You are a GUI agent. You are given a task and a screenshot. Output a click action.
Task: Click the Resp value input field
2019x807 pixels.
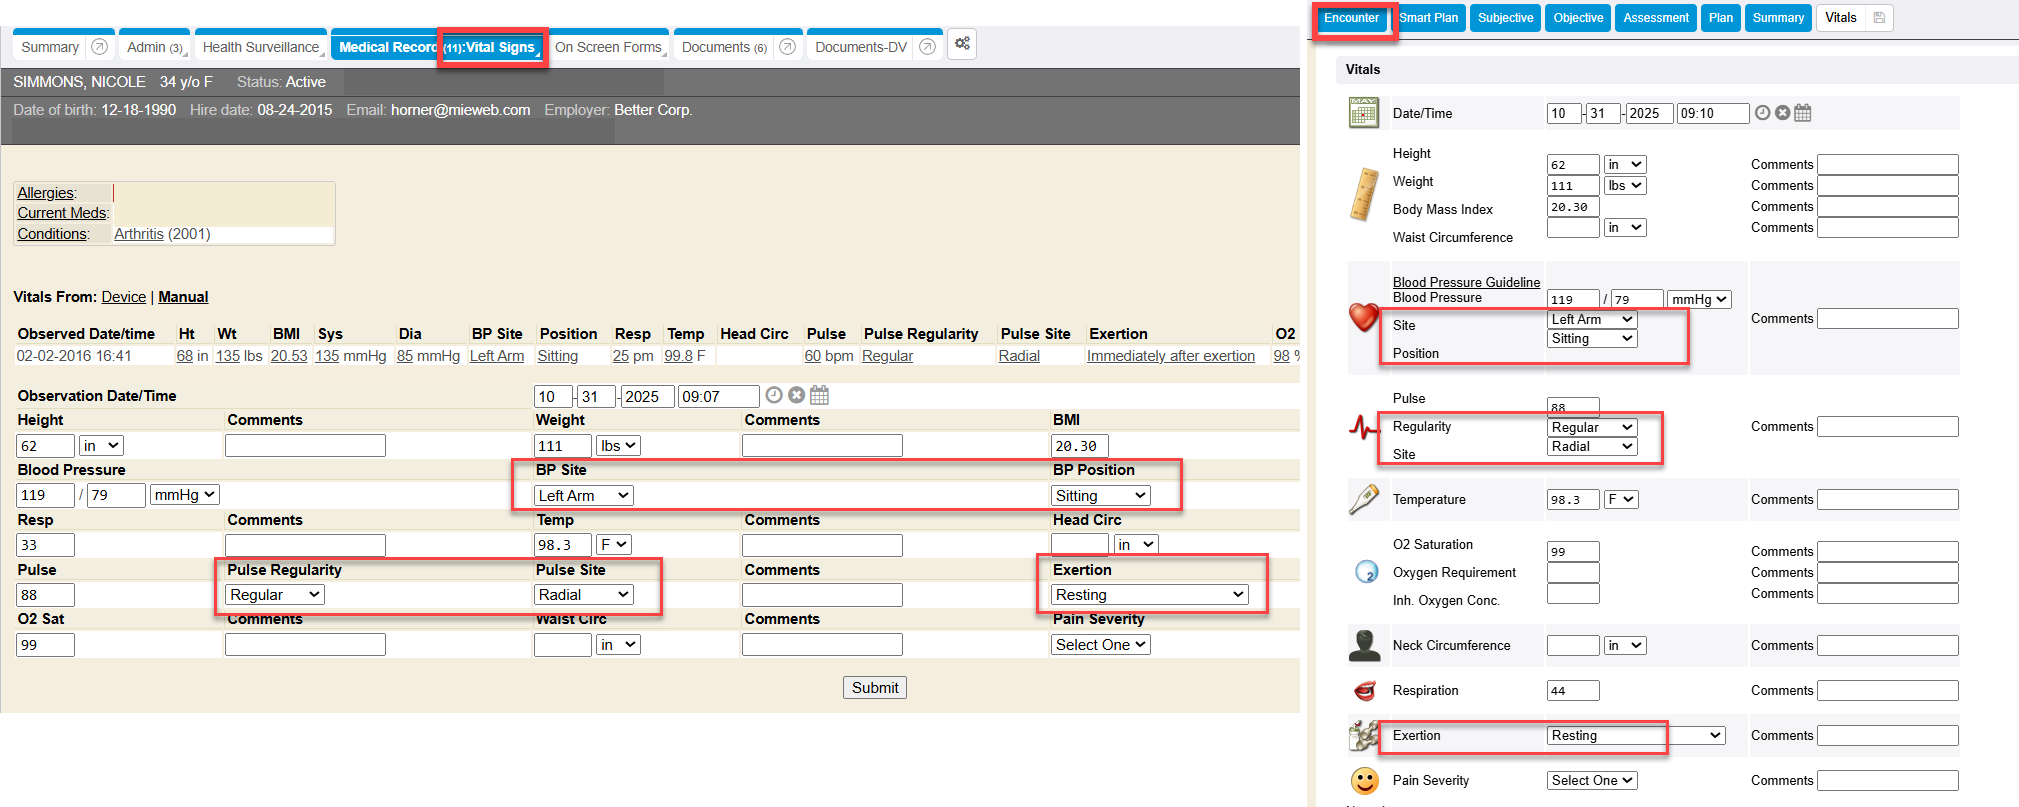pyautogui.click(x=45, y=545)
